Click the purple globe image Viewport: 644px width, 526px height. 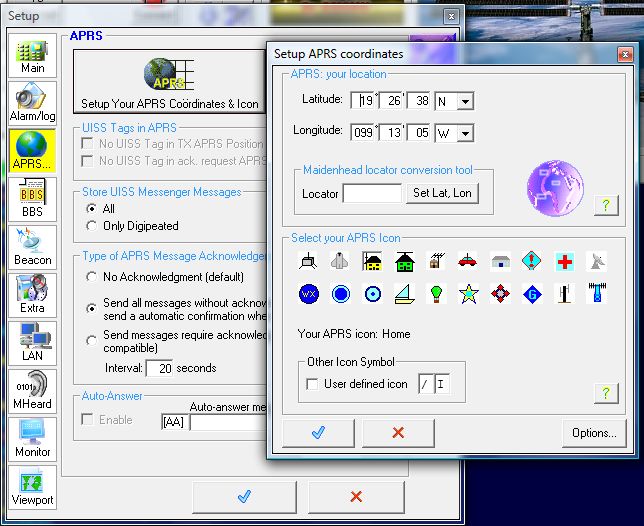555,188
